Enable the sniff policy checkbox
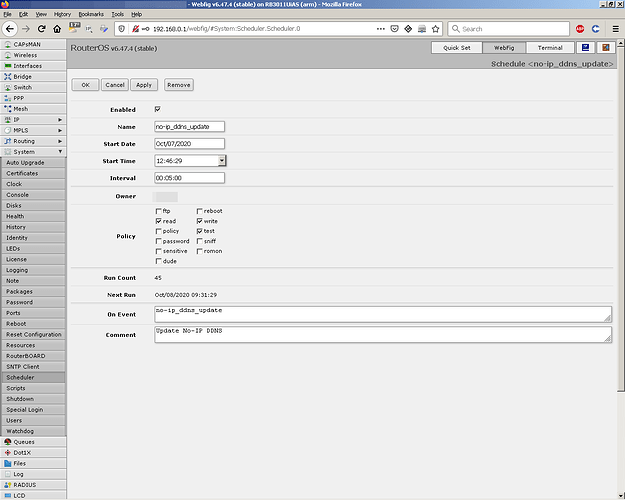Viewport: 625px width, 500px height. pos(200,241)
